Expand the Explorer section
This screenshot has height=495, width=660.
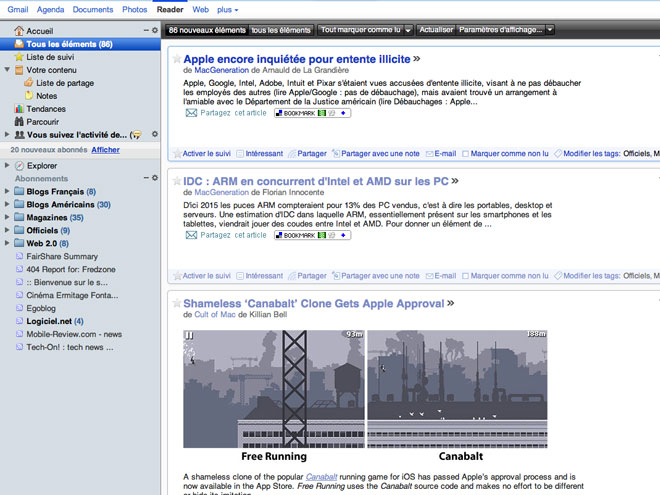click(x=7, y=165)
